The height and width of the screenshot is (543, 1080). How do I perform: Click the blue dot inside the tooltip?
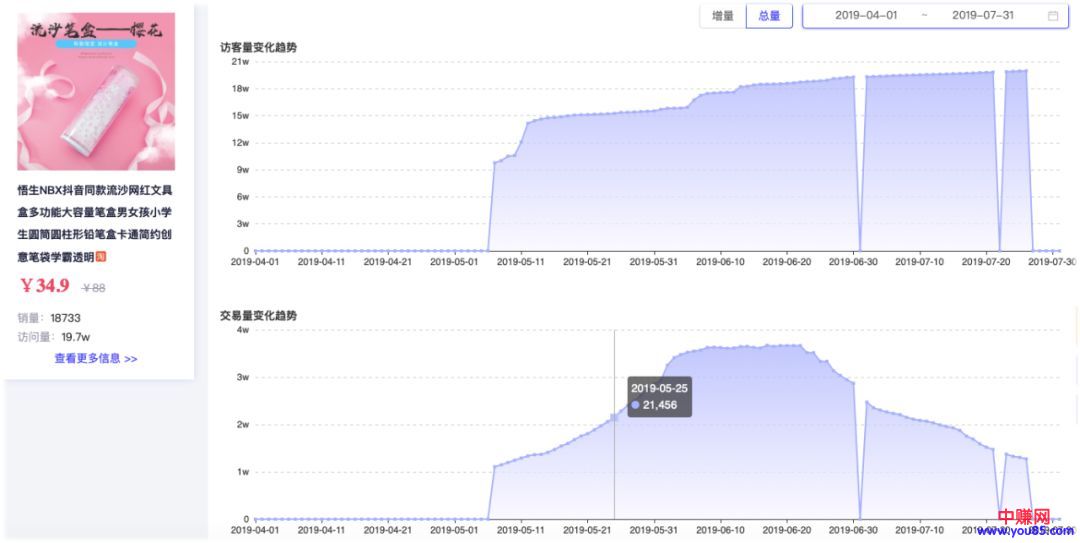pos(635,405)
